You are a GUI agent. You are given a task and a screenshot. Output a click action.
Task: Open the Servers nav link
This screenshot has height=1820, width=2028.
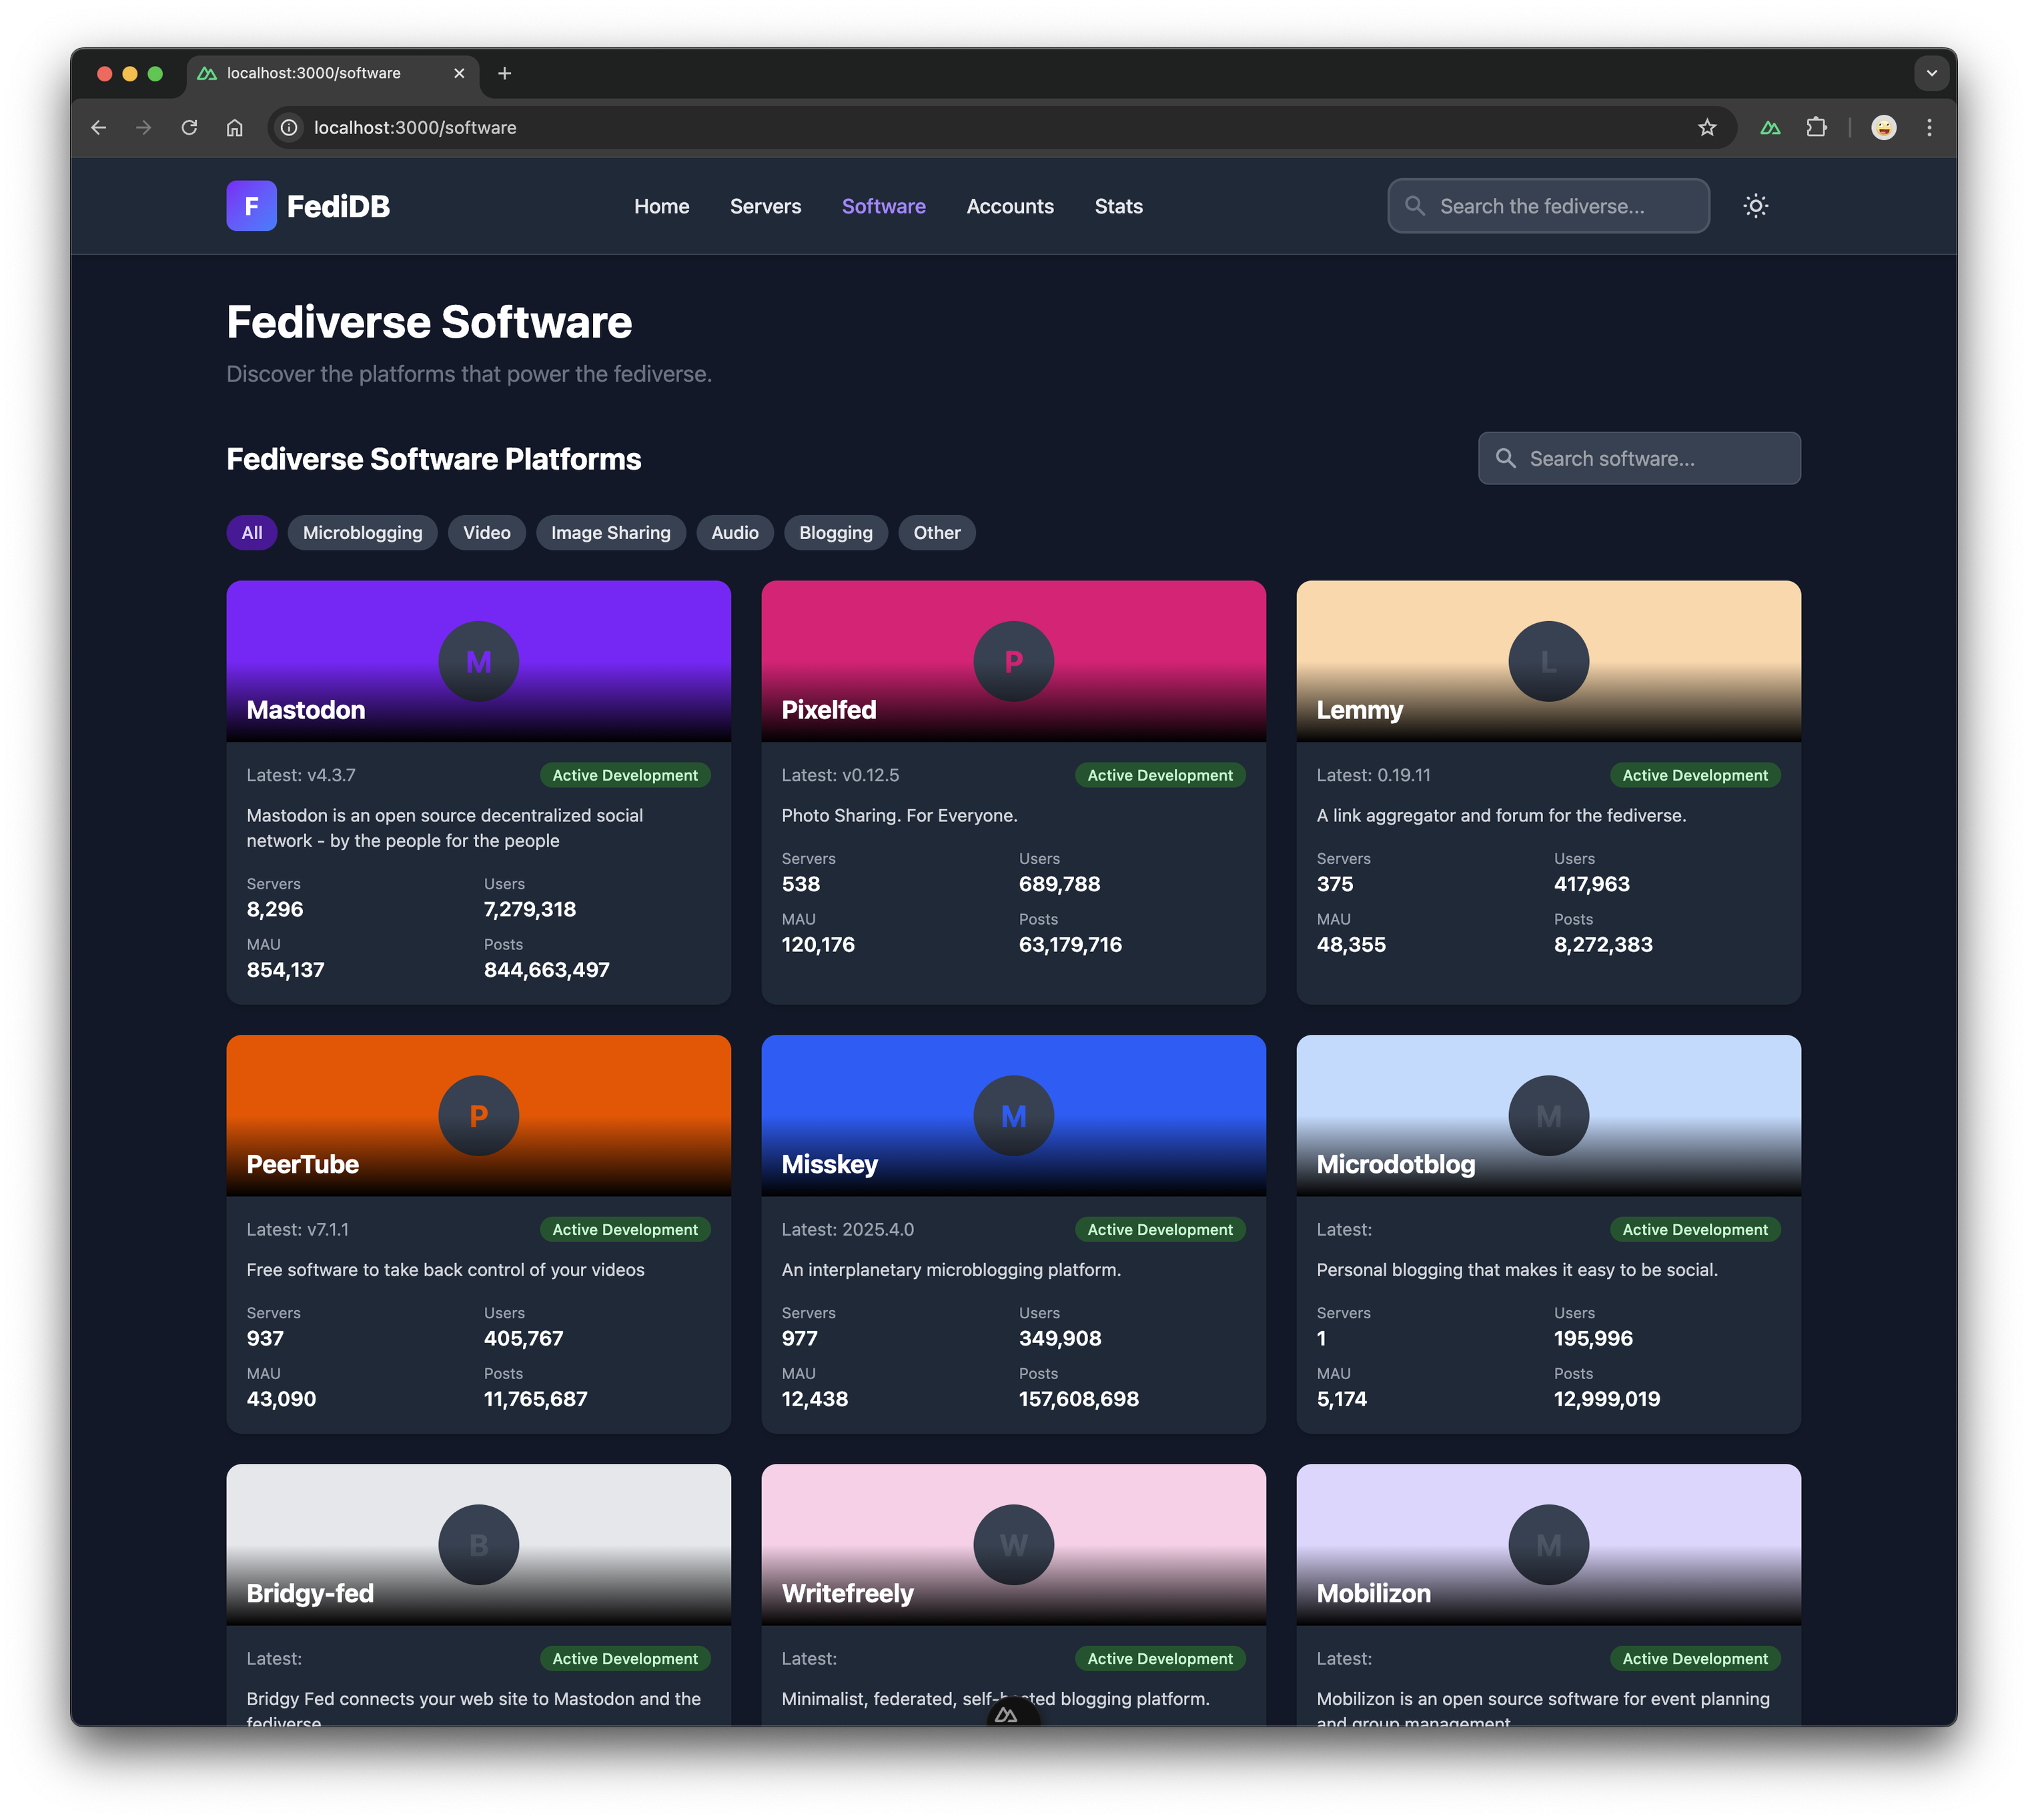tap(765, 206)
